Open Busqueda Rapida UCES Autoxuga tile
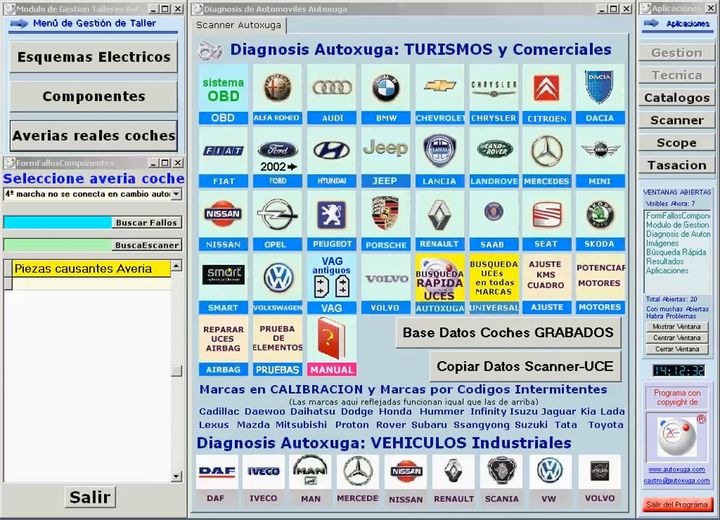Screen dimensions: 720x520 tap(440, 277)
